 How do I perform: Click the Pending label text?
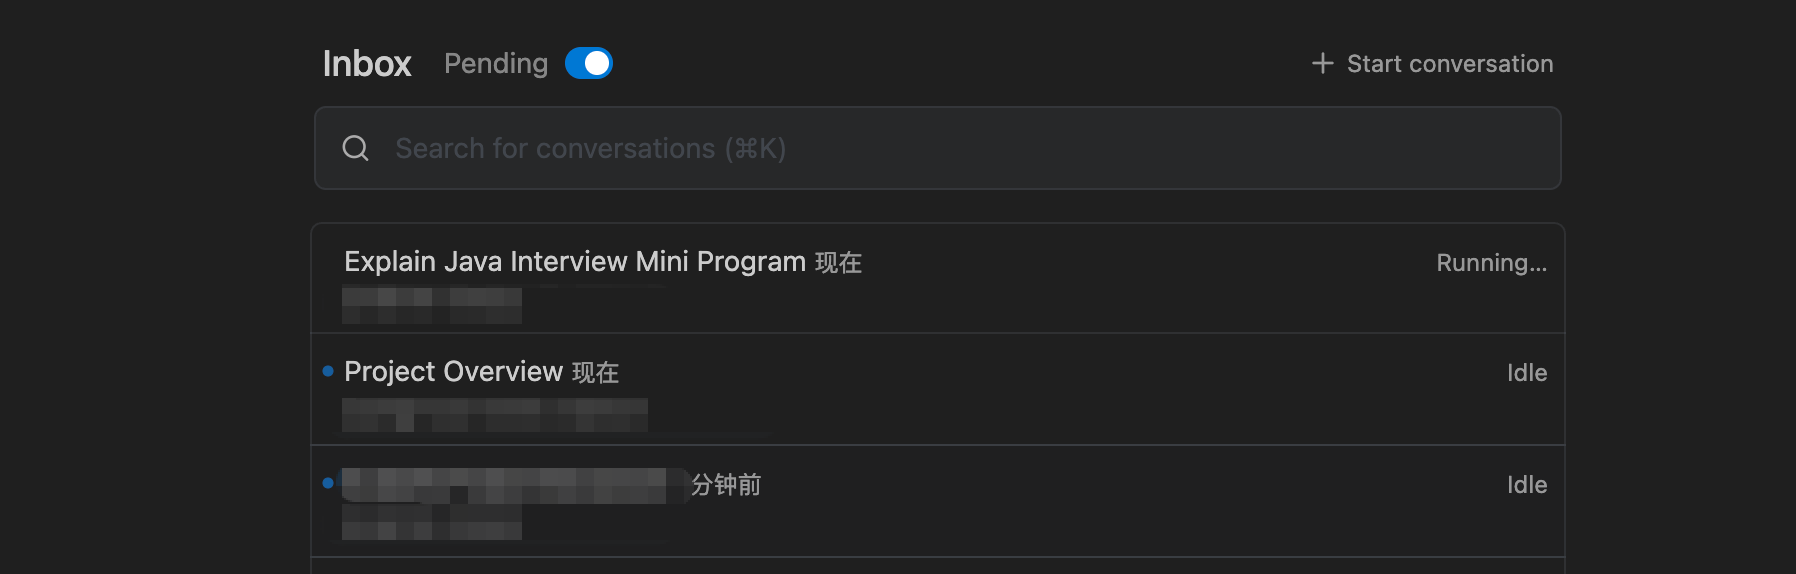(x=496, y=64)
